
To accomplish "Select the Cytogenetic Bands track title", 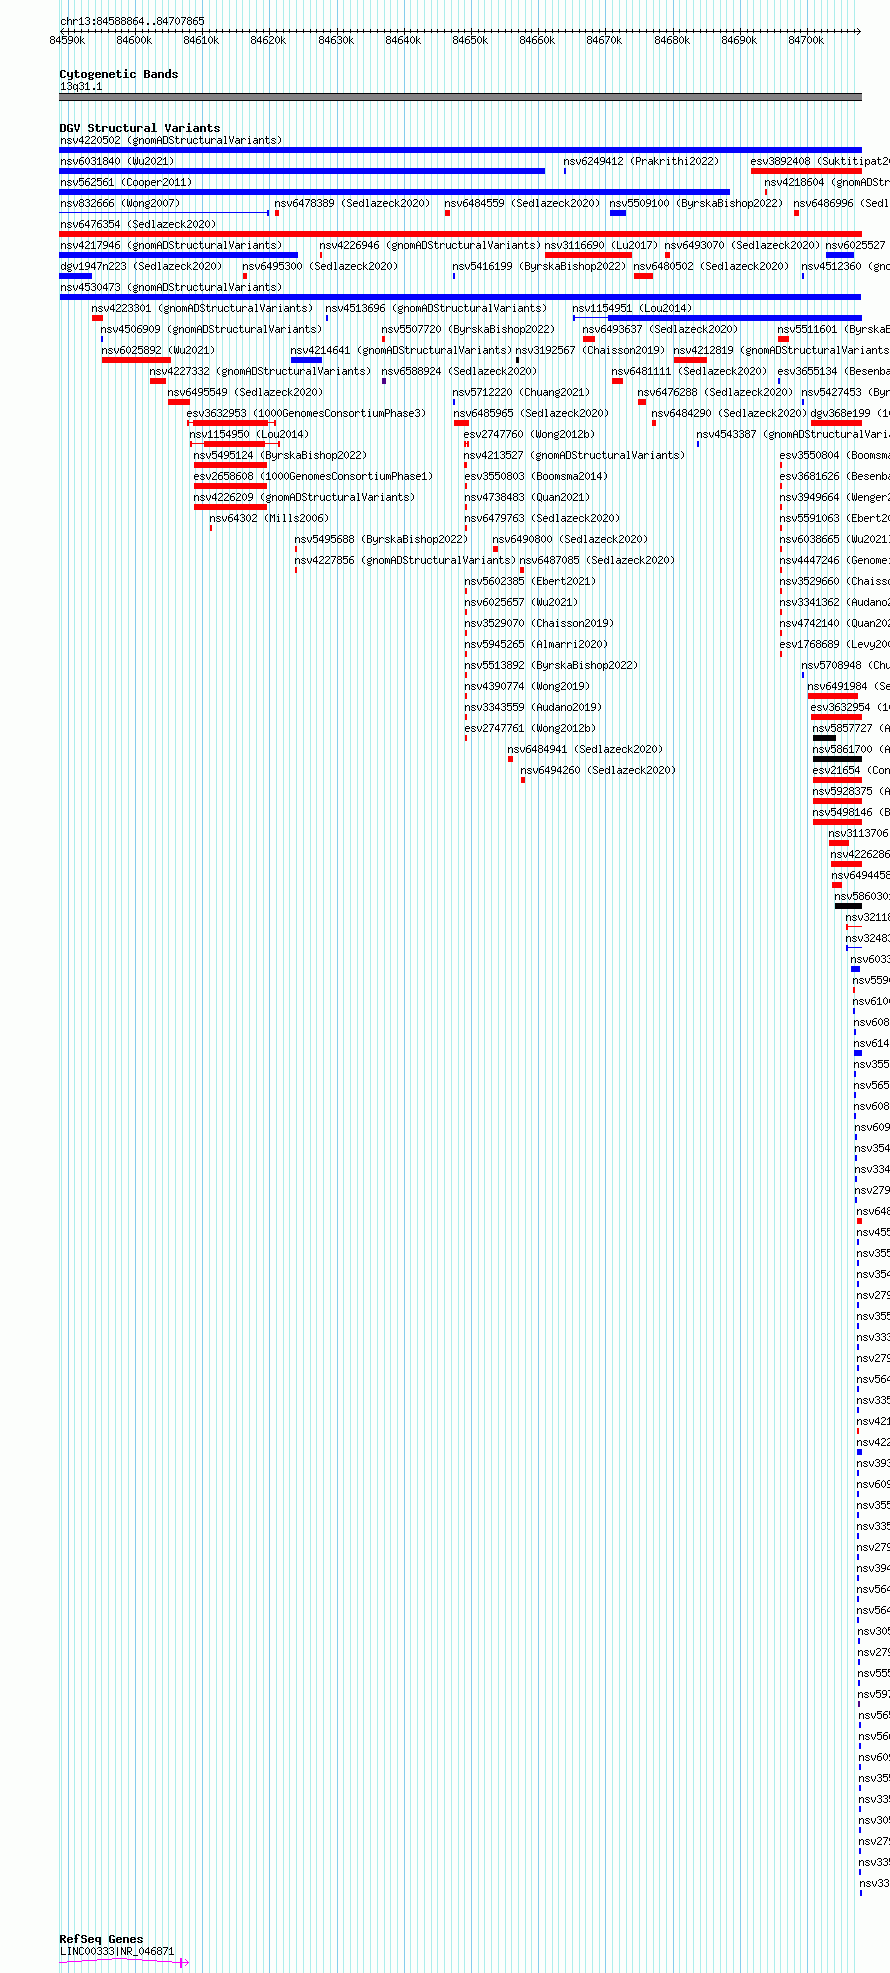I will click(118, 74).
